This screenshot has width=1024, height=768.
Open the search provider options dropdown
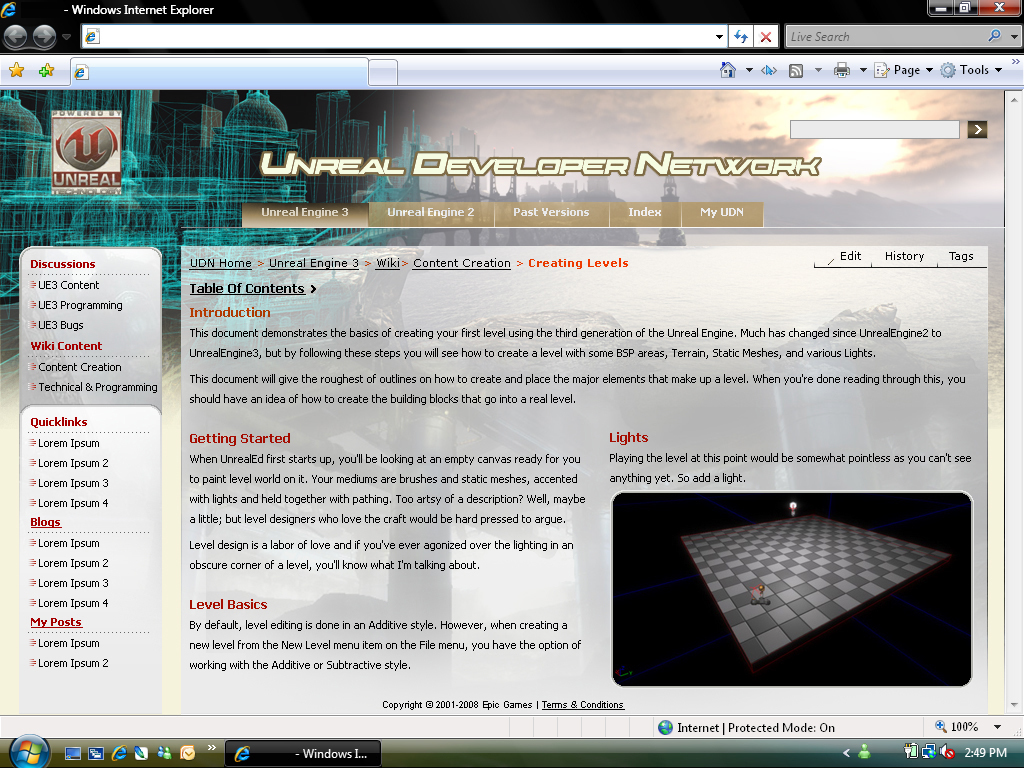(x=1014, y=37)
